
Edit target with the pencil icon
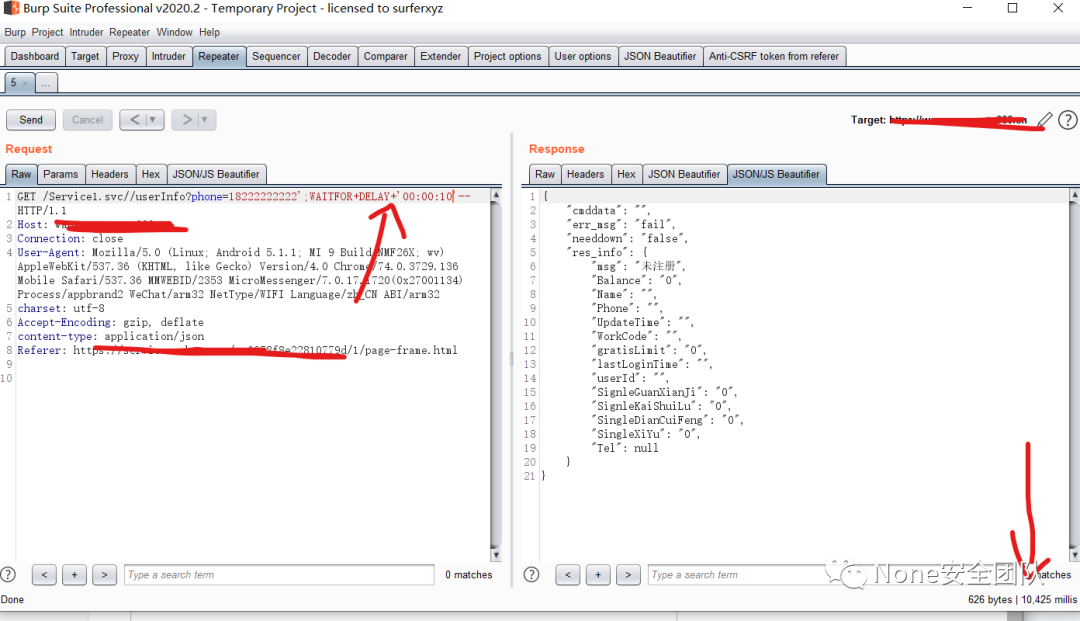(1046, 120)
